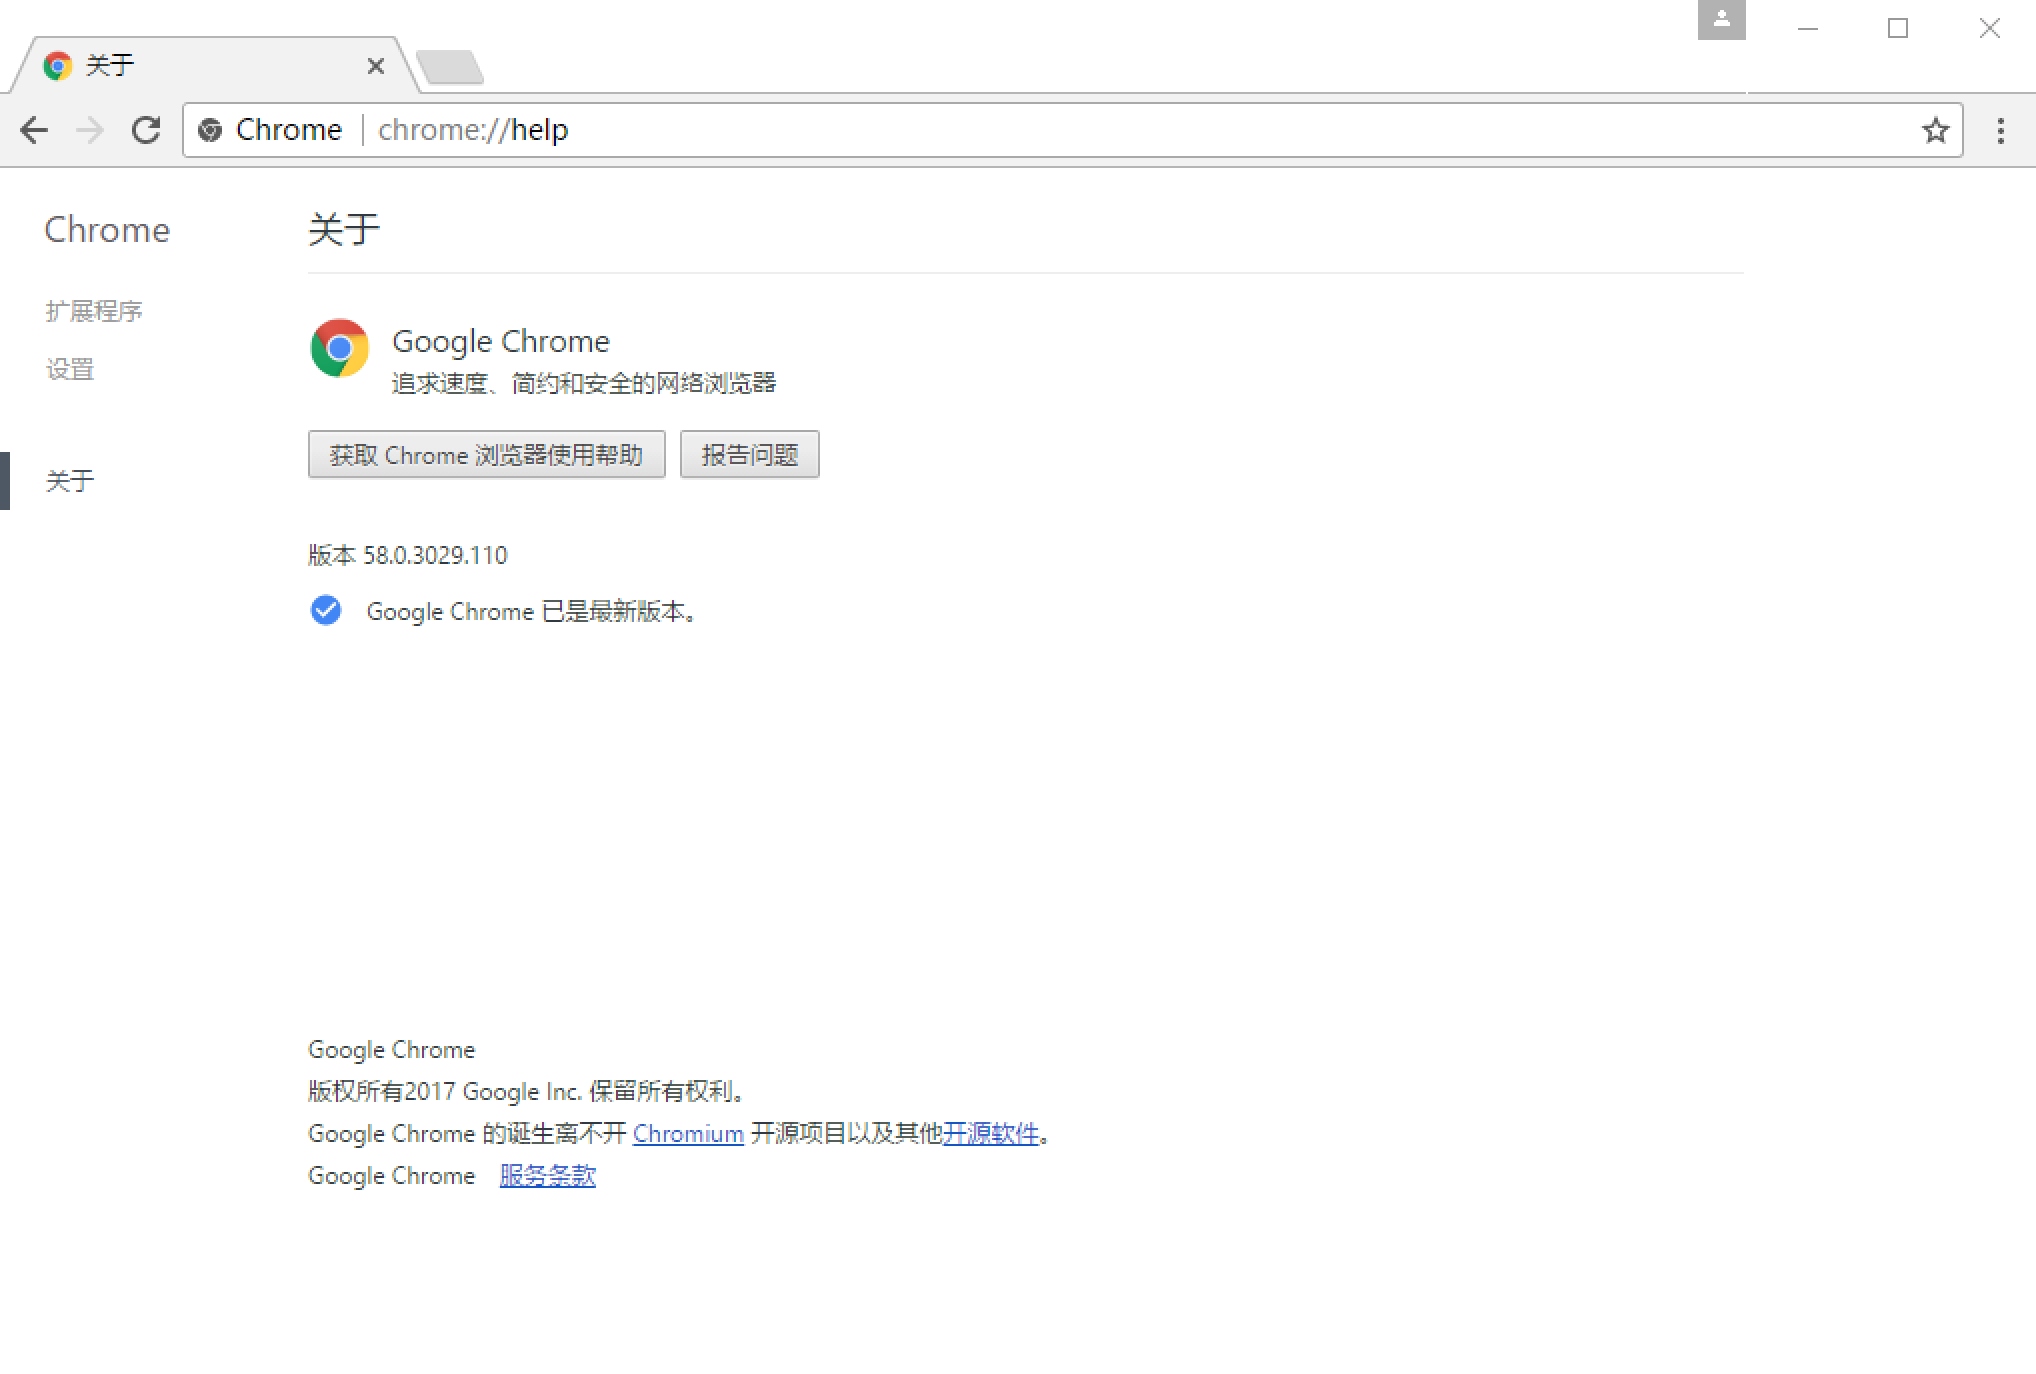
Task: Click the blue up-to-date checkmark icon
Action: [326, 610]
